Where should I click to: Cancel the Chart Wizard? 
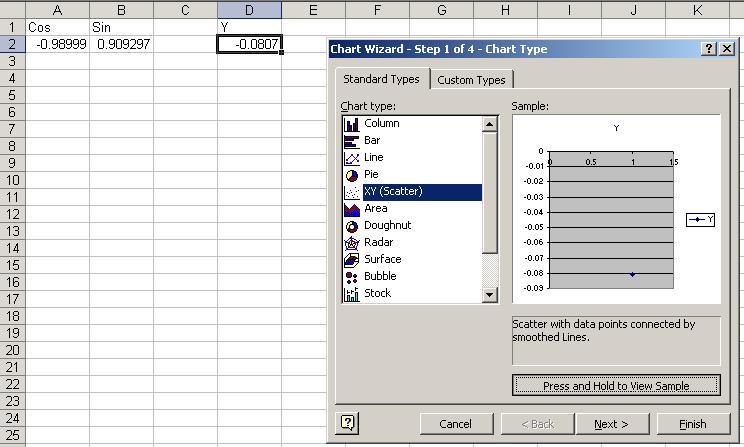455,424
